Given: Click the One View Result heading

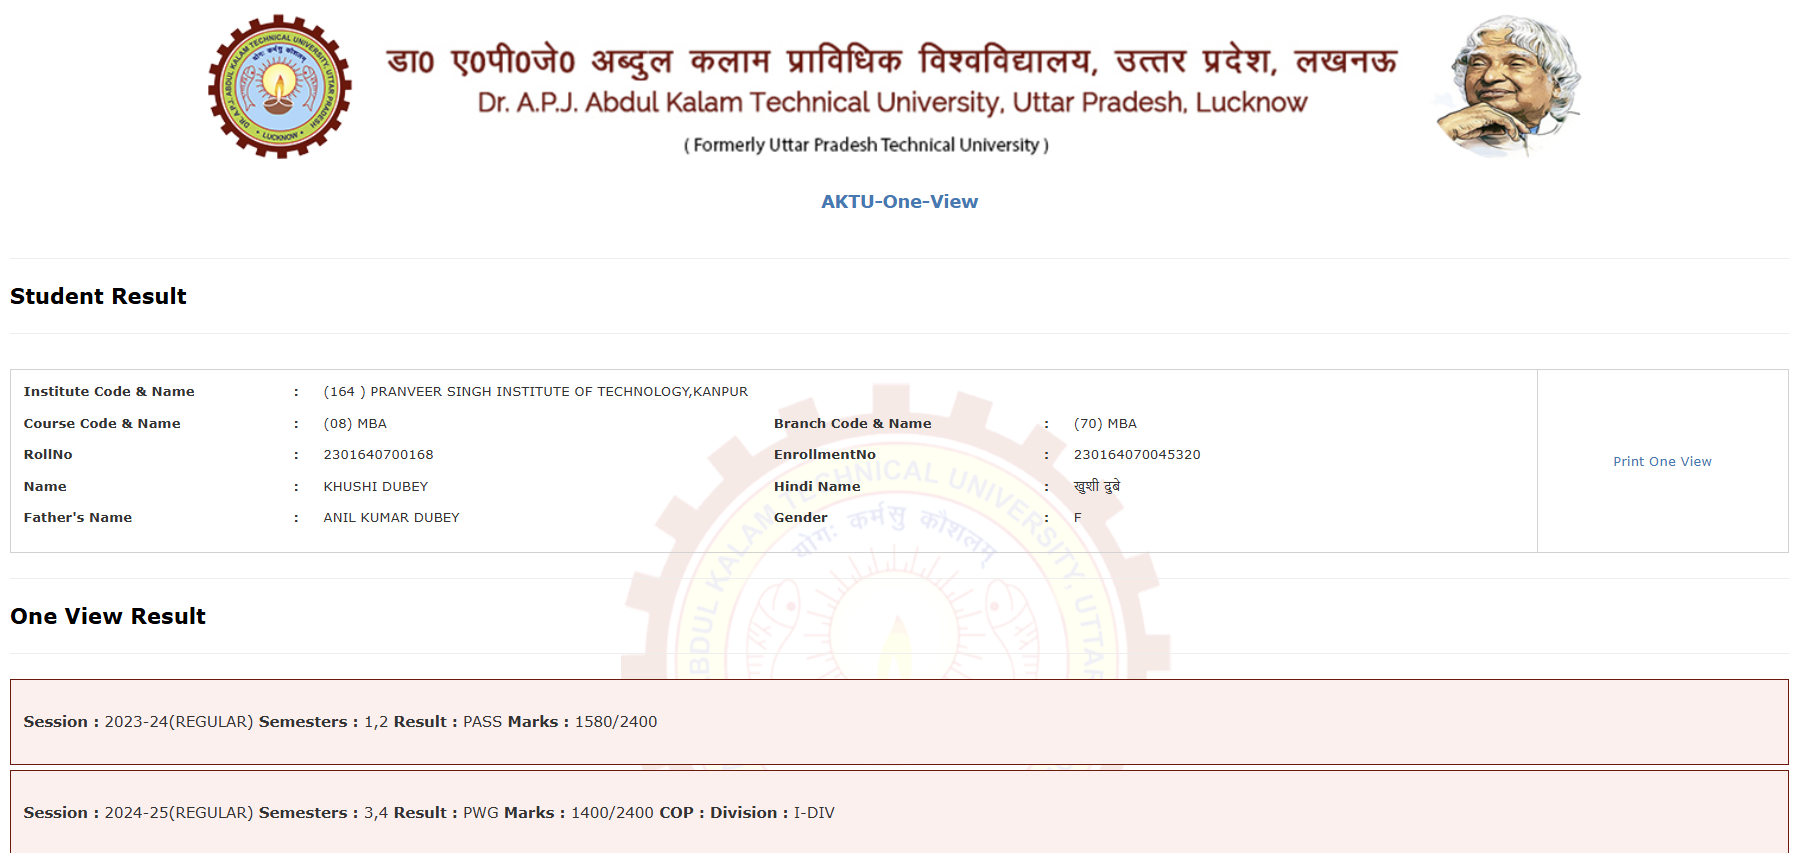Looking at the screenshot, I should click(x=108, y=616).
